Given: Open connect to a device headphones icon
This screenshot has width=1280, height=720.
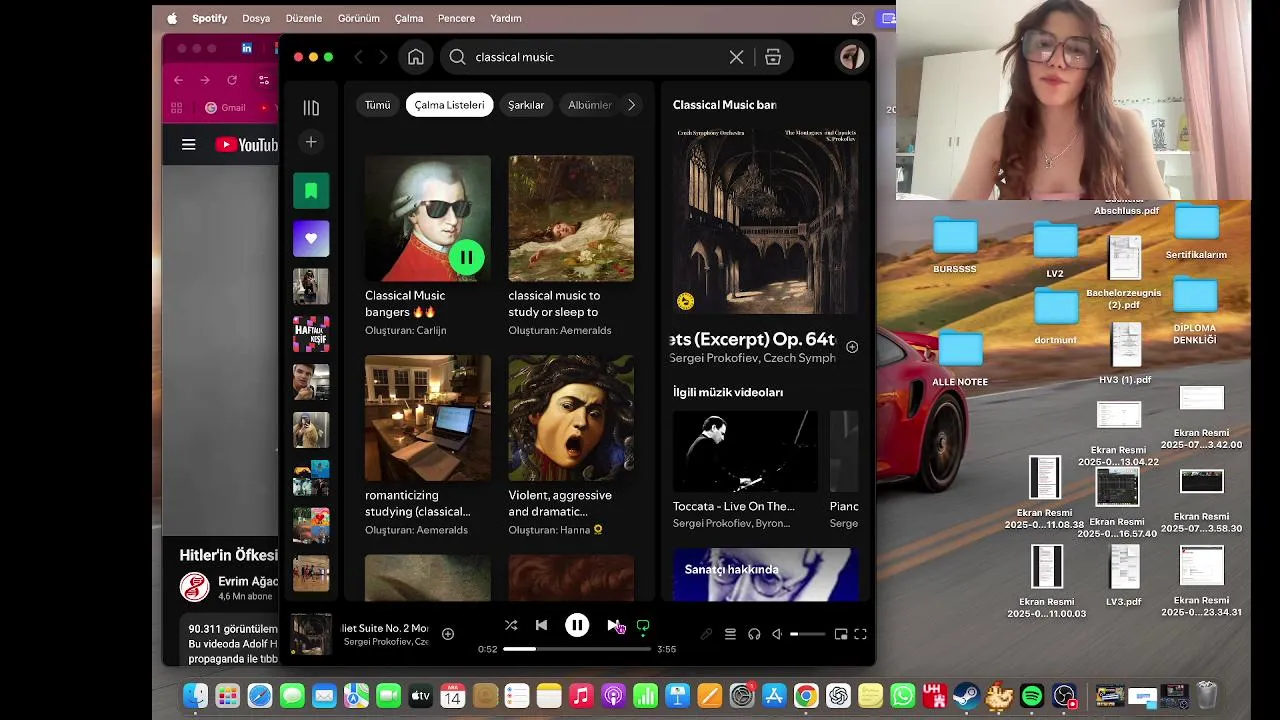Looking at the screenshot, I should (x=754, y=634).
